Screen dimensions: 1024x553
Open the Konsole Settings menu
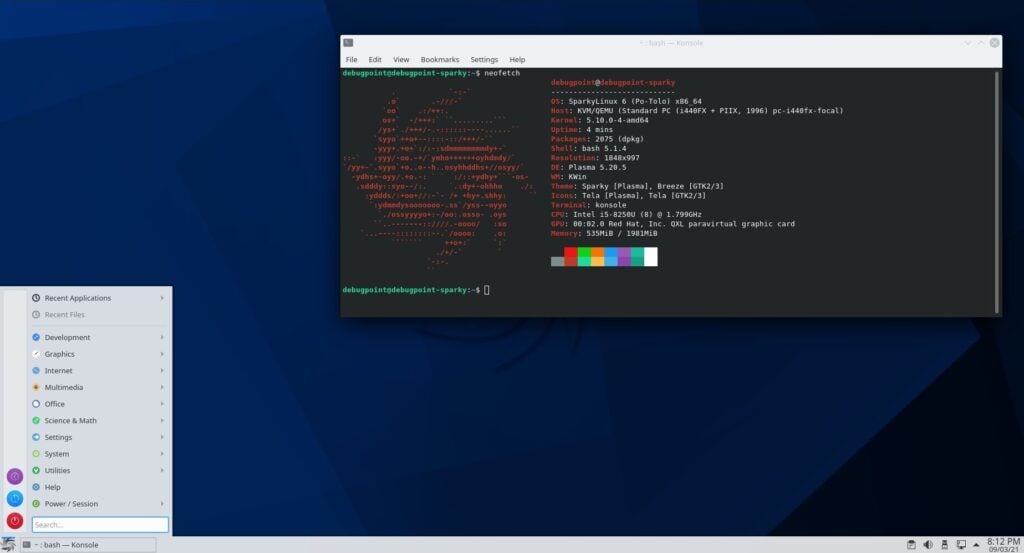click(x=484, y=59)
